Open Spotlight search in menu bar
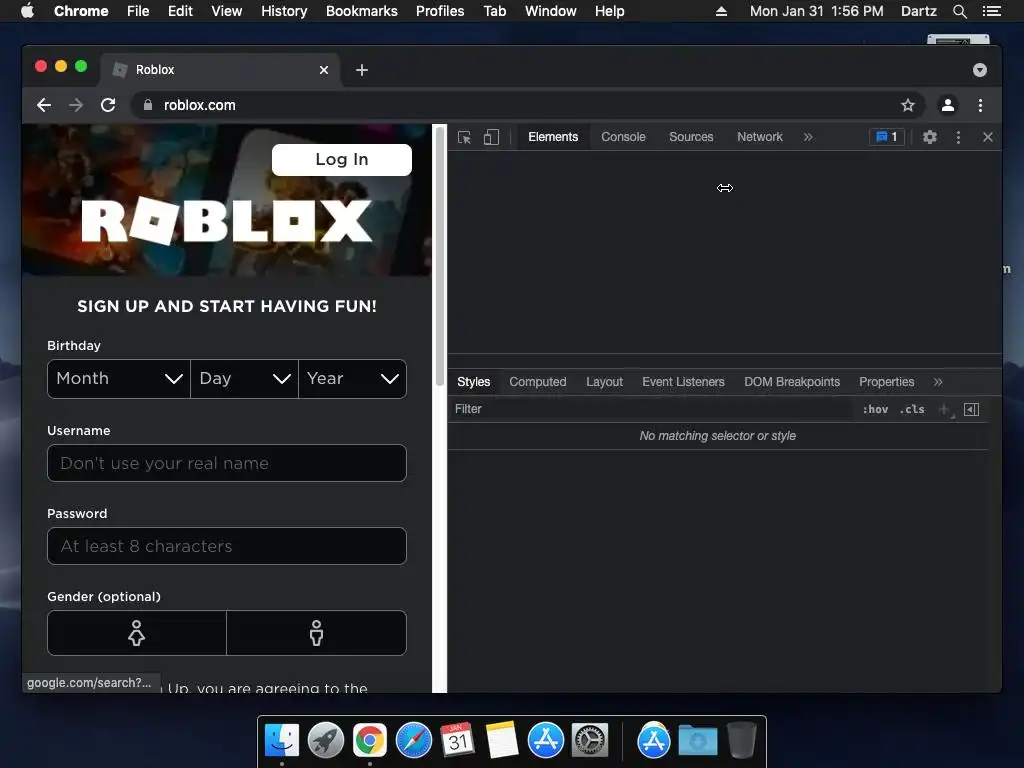The image size is (1024, 768). point(959,11)
